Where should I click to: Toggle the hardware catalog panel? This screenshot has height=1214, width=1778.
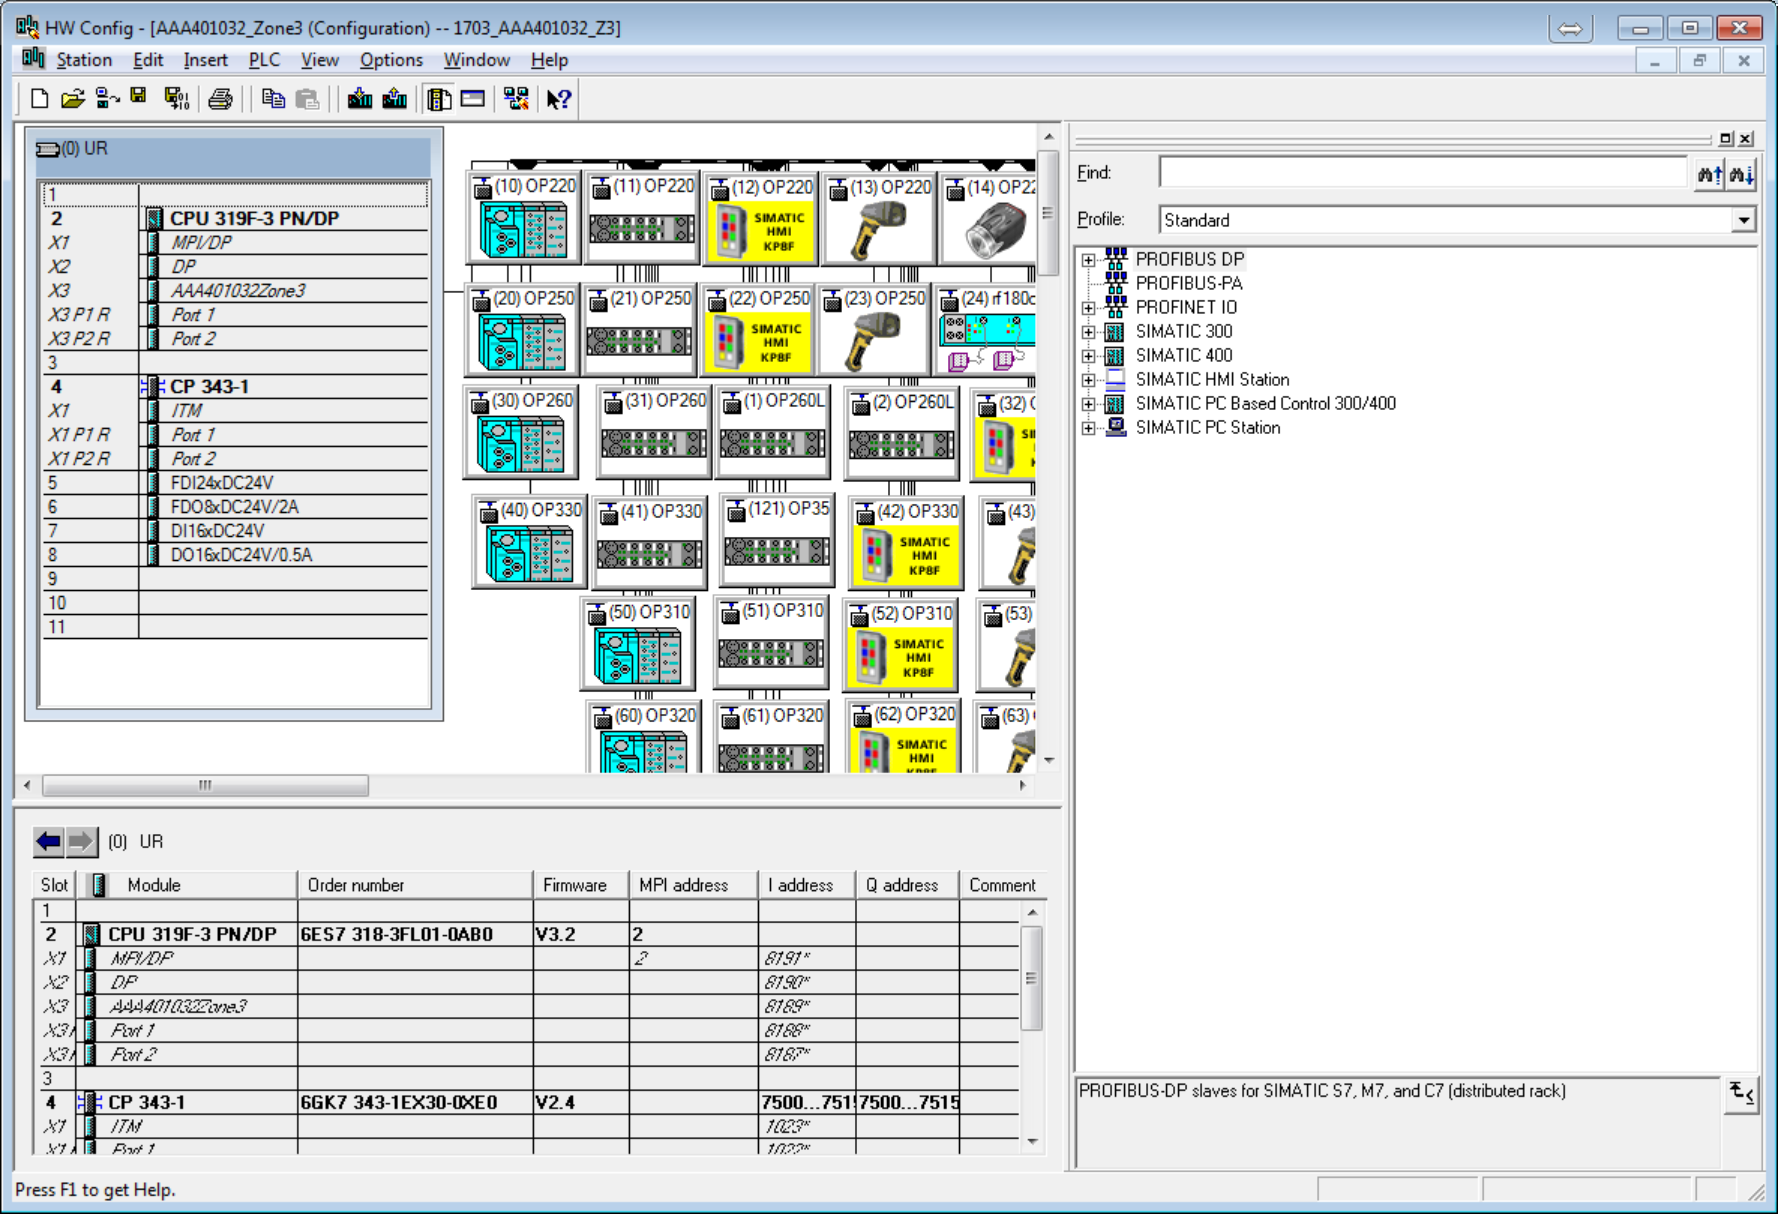439,98
